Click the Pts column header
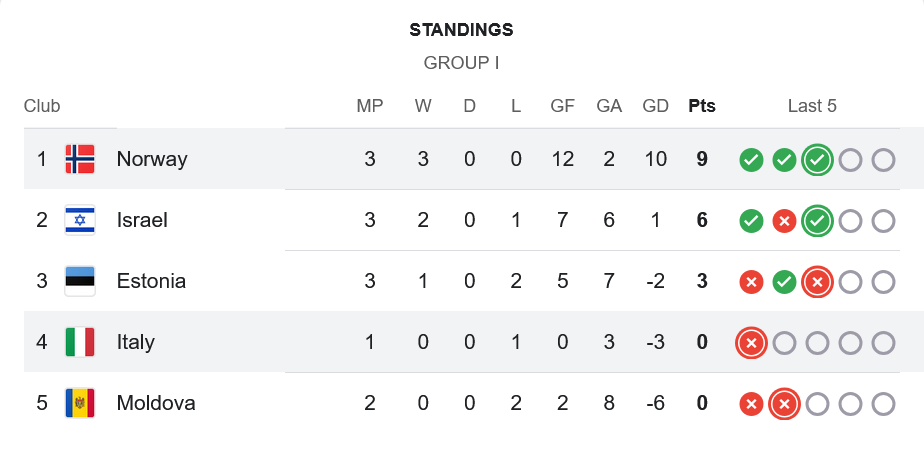 coord(702,106)
